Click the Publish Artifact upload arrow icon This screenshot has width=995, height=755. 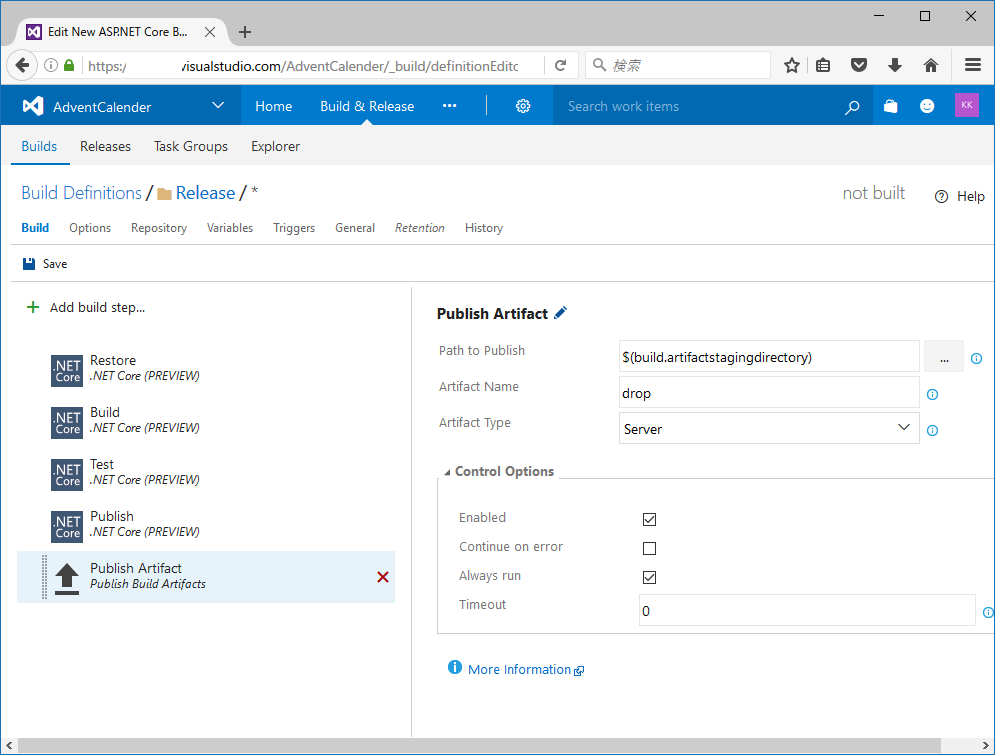coord(67,579)
